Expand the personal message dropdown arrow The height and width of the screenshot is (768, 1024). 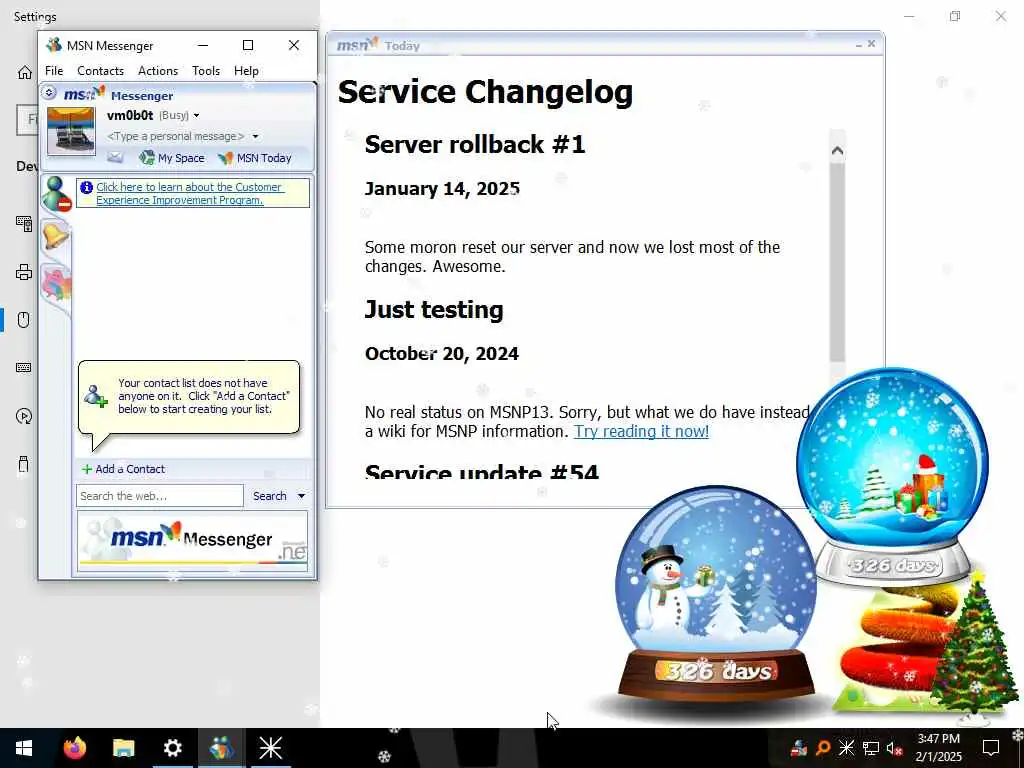point(255,136)
